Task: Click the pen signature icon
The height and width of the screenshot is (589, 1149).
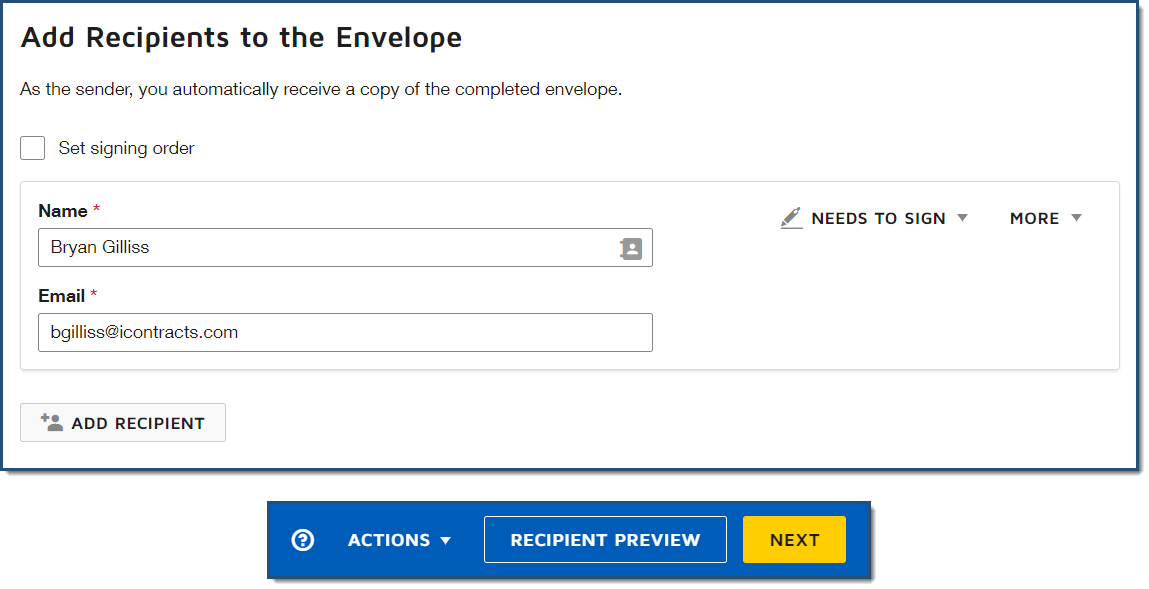Action: tap(791, 218)
